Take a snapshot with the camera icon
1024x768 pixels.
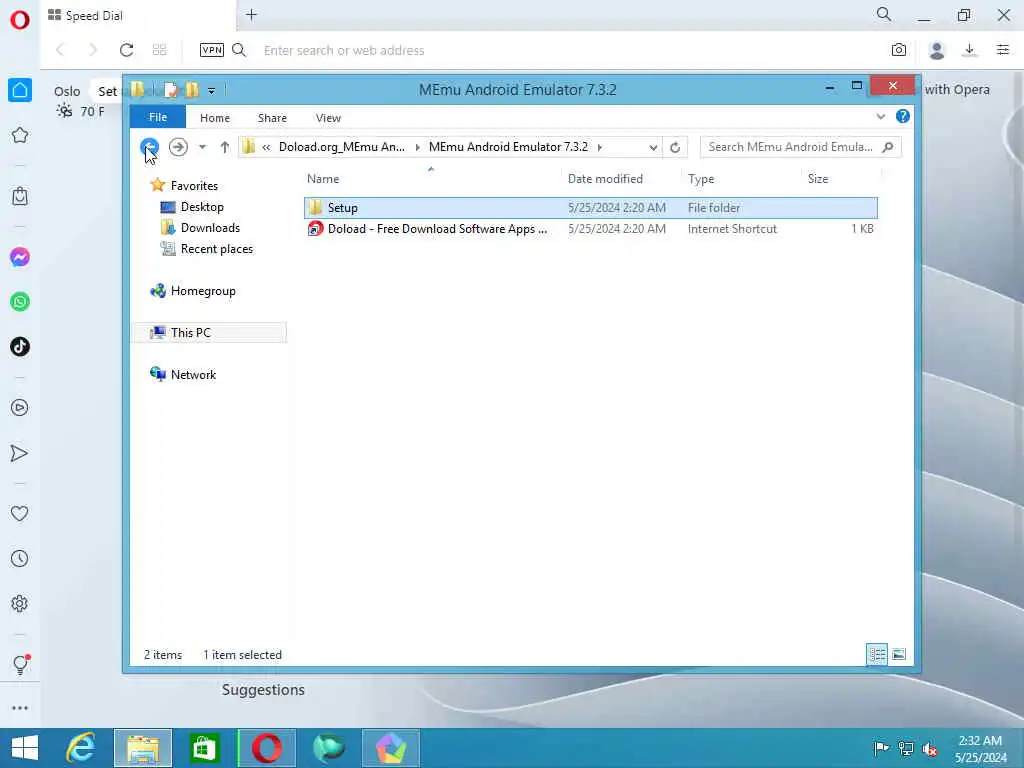click(899, 50)
